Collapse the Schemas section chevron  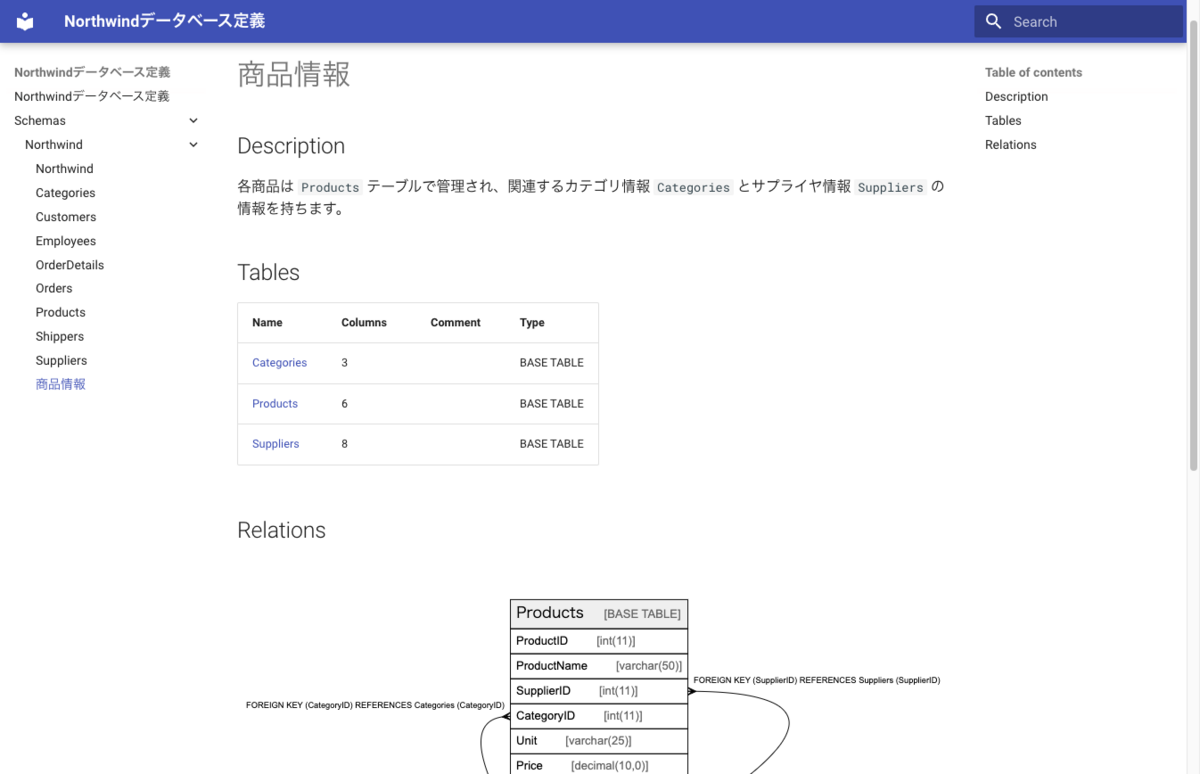coord(193,120)
